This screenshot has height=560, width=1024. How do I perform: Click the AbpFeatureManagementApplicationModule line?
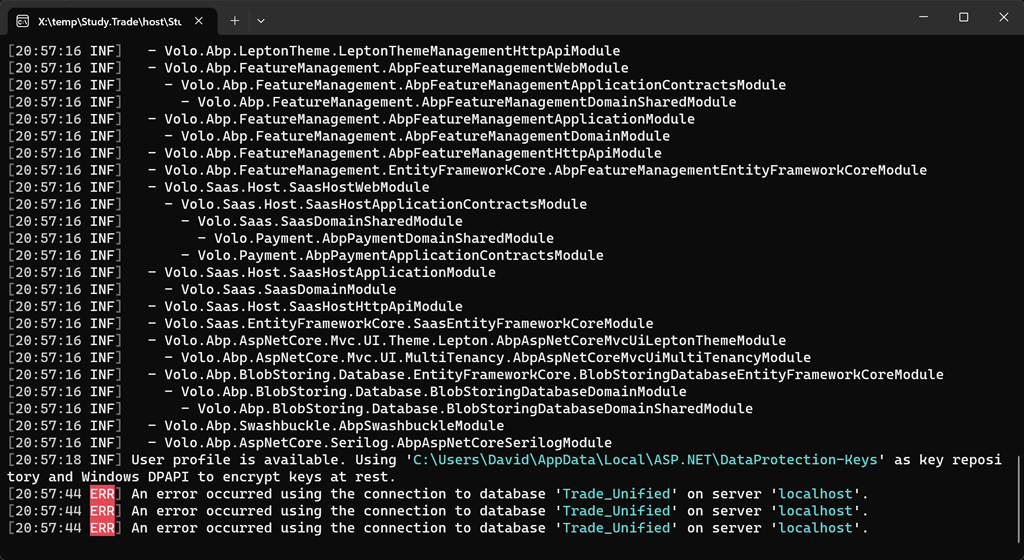coord(351,119)
